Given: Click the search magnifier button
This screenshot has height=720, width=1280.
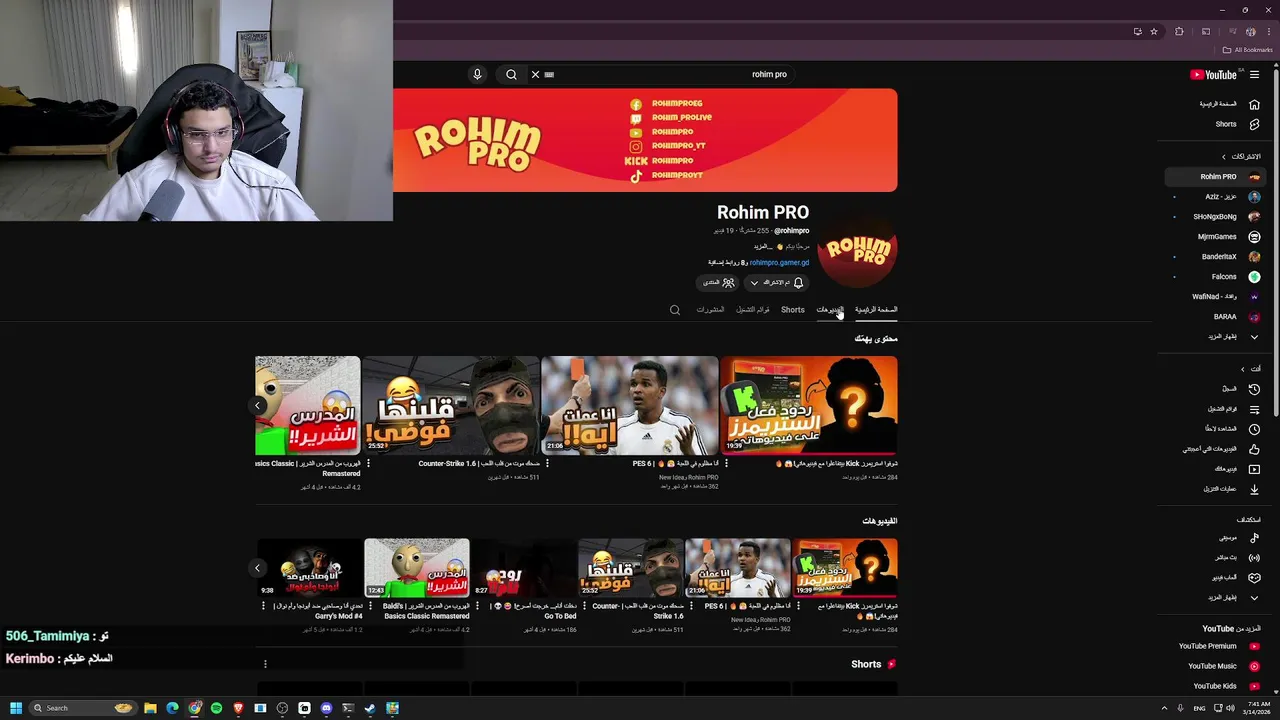Looking at the screenshot, I should 511,74.
